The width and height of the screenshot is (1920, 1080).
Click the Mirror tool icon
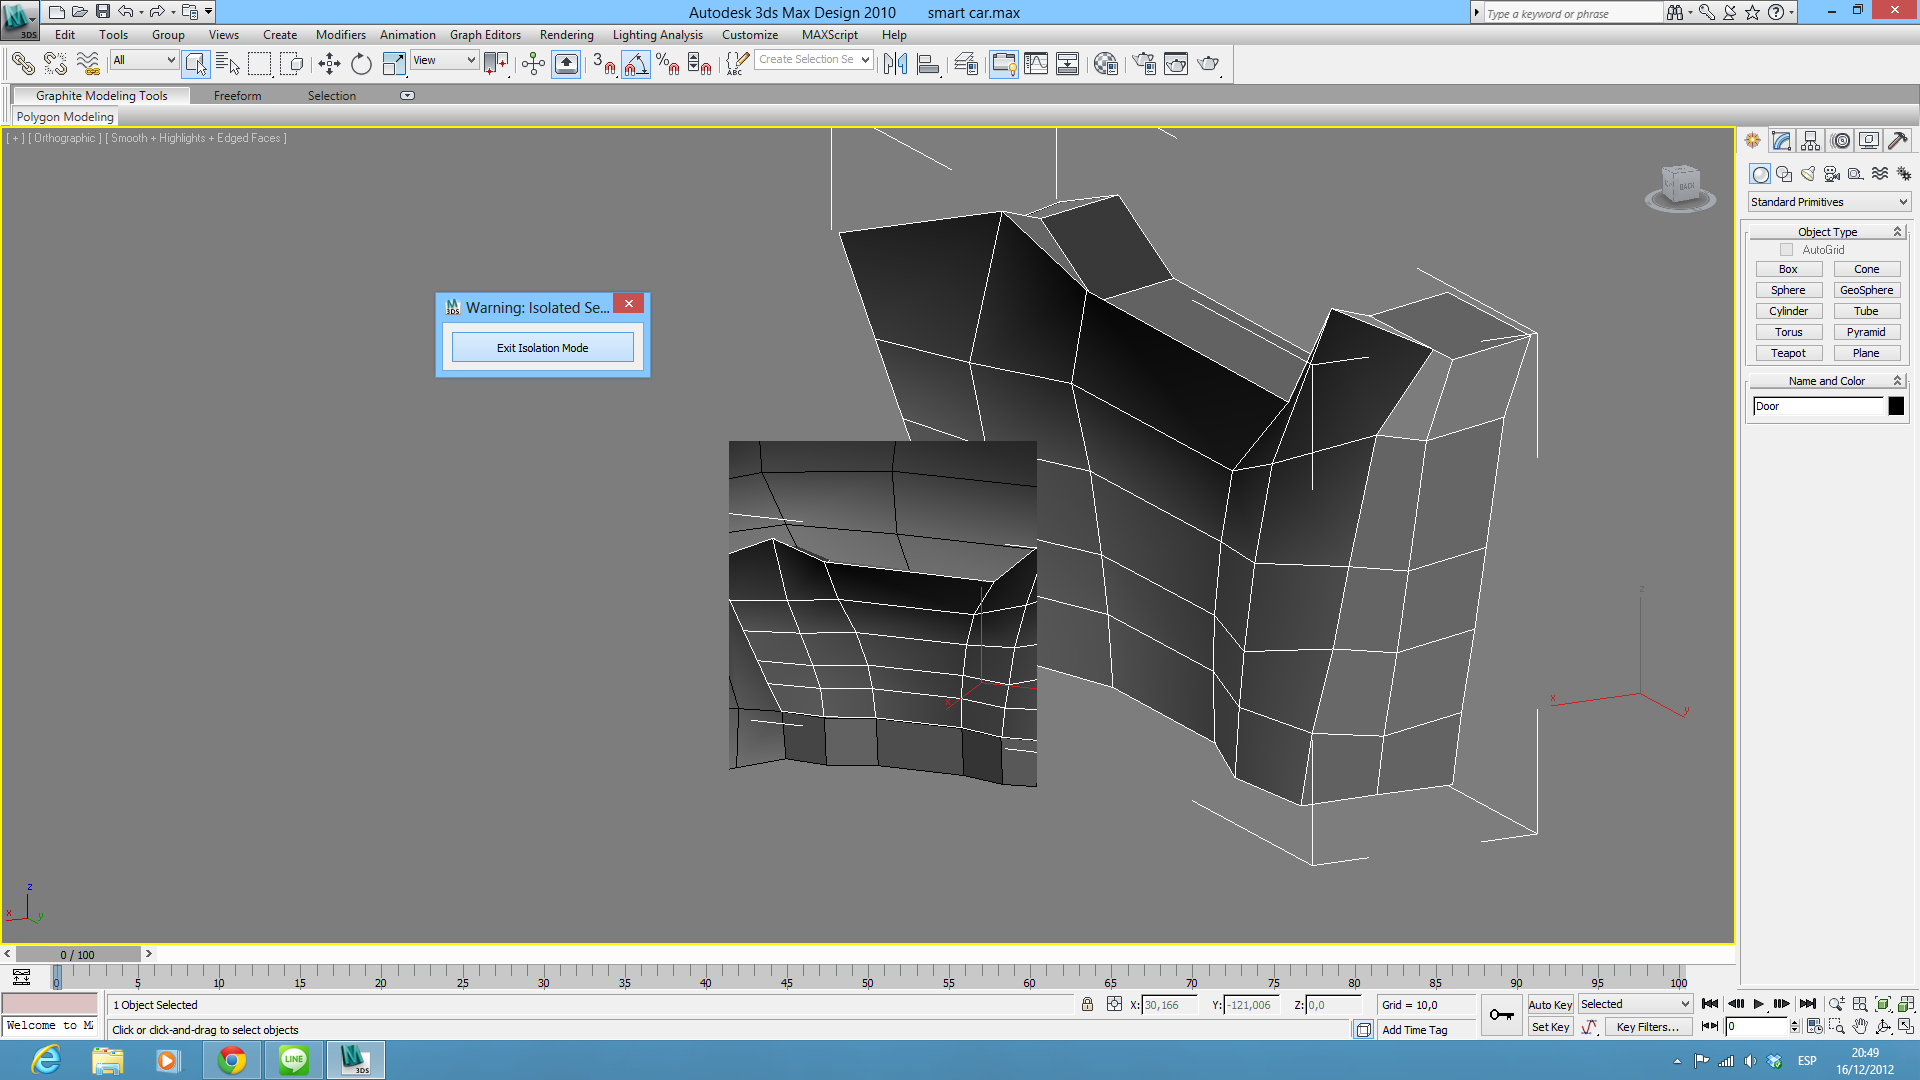pos(895,64)
